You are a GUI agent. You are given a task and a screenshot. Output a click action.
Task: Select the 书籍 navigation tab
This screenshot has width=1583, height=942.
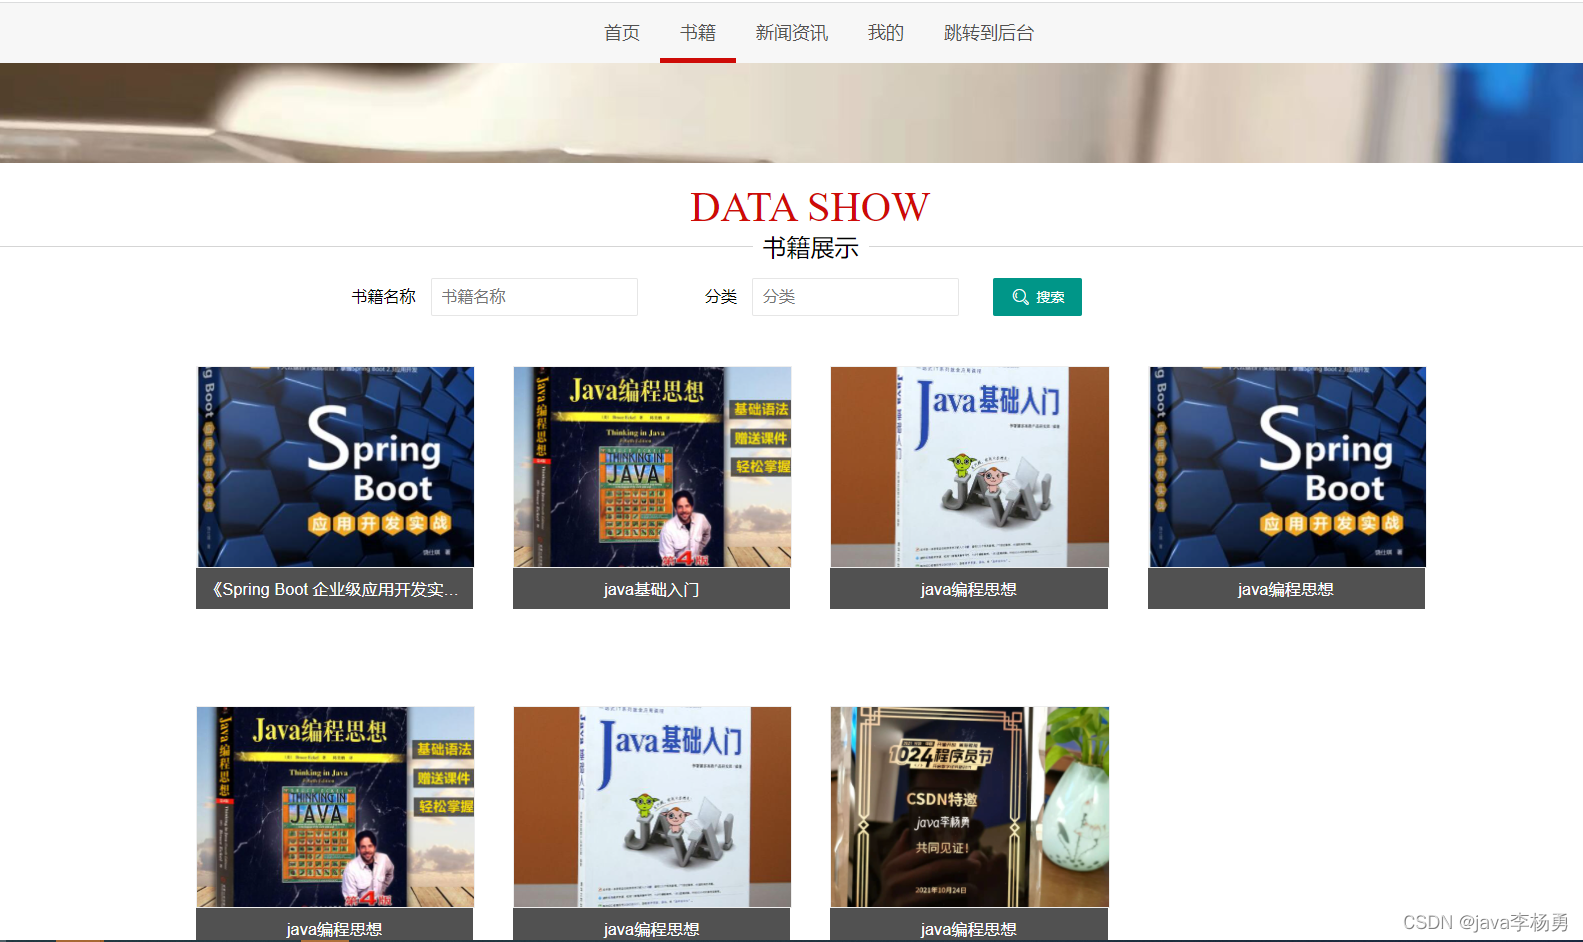click(x=697, y=33)
